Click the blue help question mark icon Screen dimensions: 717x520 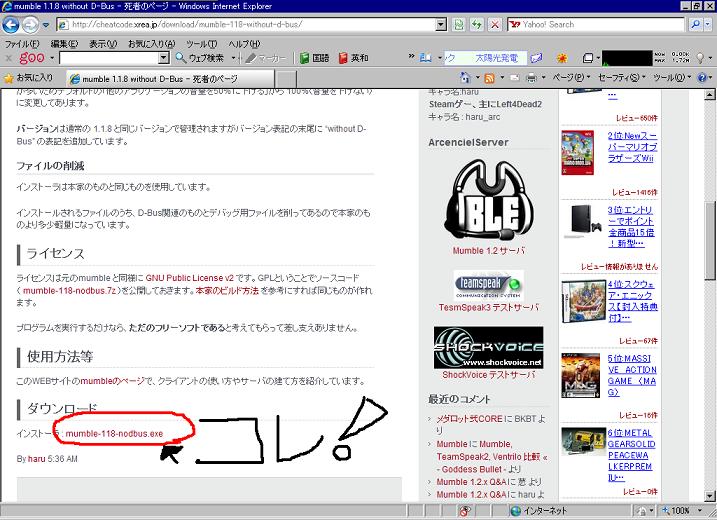[x=702, y=78]
